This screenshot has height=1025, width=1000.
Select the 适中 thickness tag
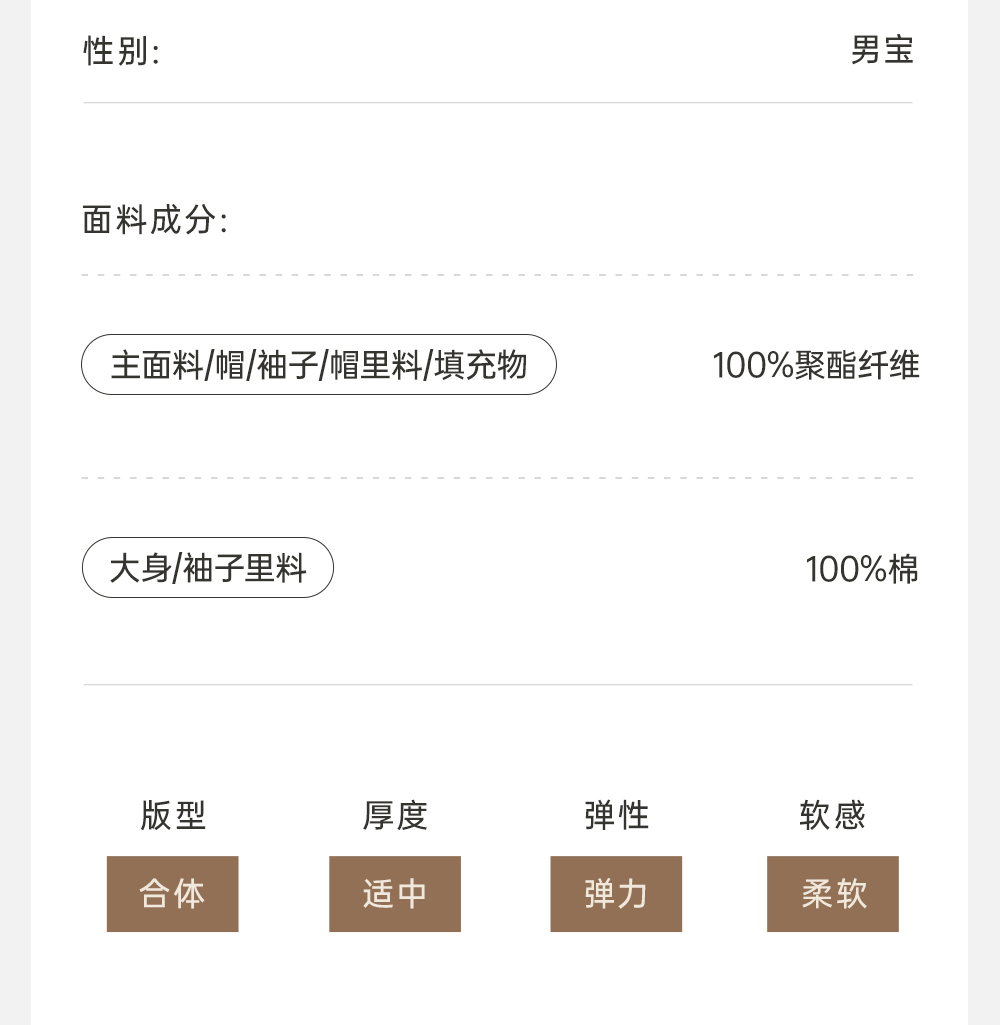(x=395, y=894)
